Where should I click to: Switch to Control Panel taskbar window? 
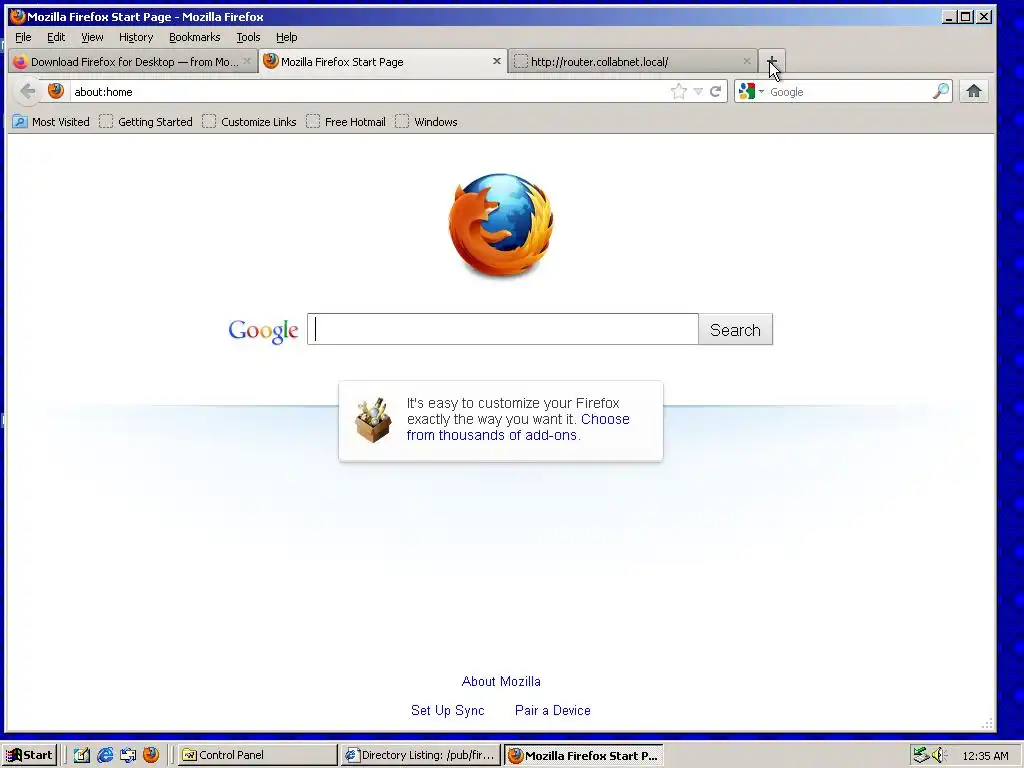click(257, 755)
